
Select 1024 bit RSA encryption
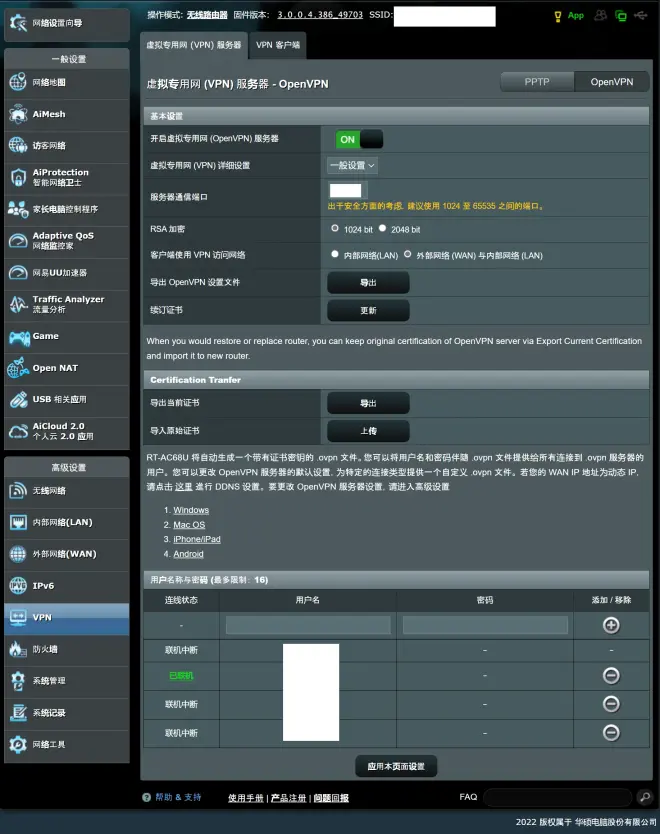[335, 228]
